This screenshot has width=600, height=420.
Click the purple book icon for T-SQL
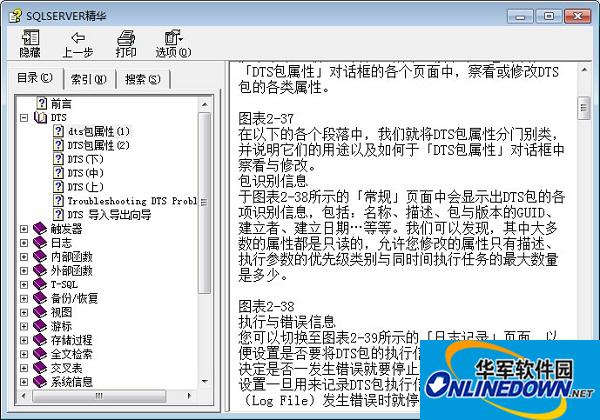click(x=40, y=284)
